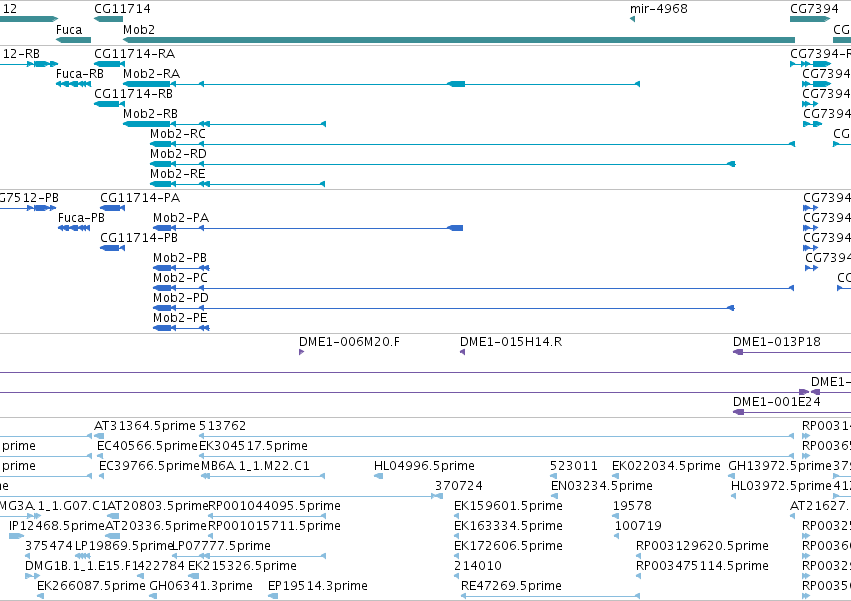851x601 pixels.
Task: Select DMG1B.1_1.E15.F1 alignment
Action: pyautogui.click(x=32, y=577)
